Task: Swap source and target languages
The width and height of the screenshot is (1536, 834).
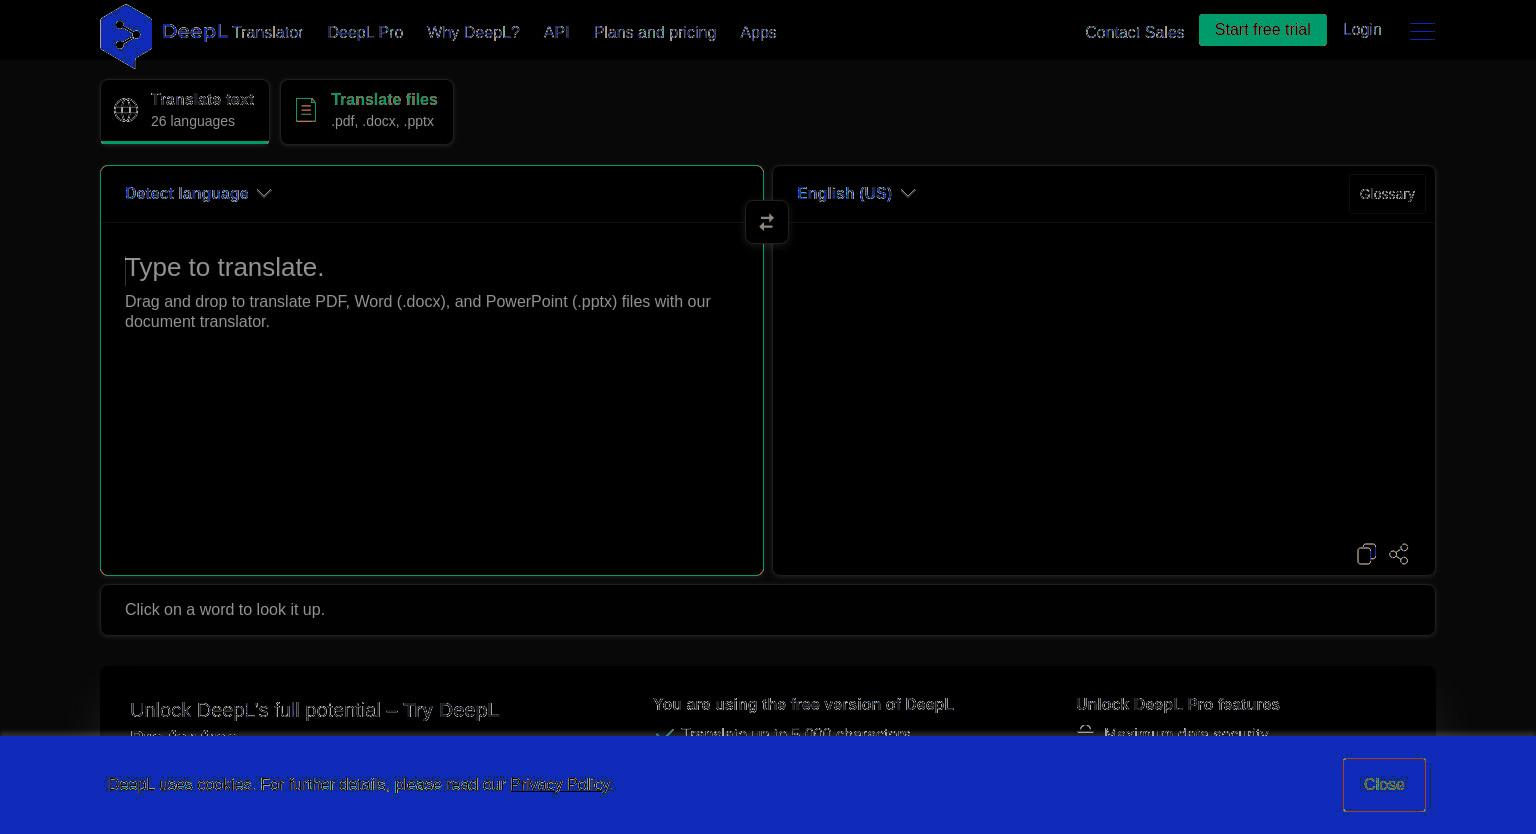Action: [767, 222]
